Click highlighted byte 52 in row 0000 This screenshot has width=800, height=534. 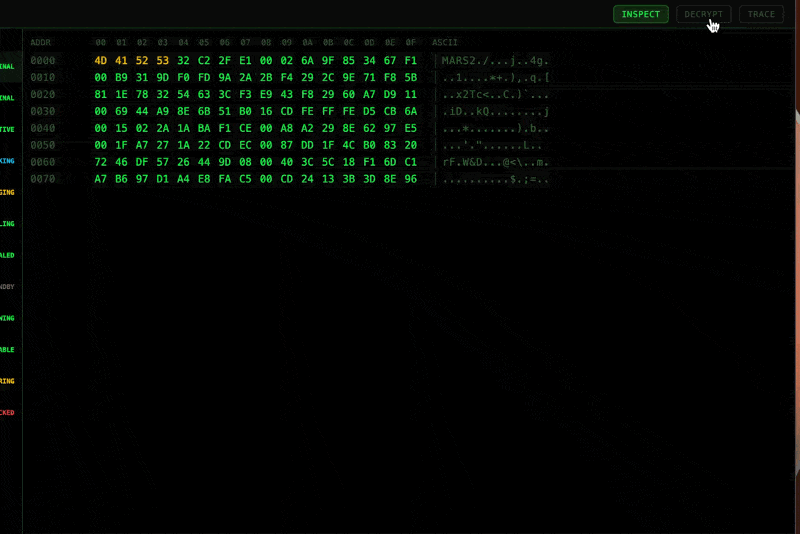[x=142, y=61]
